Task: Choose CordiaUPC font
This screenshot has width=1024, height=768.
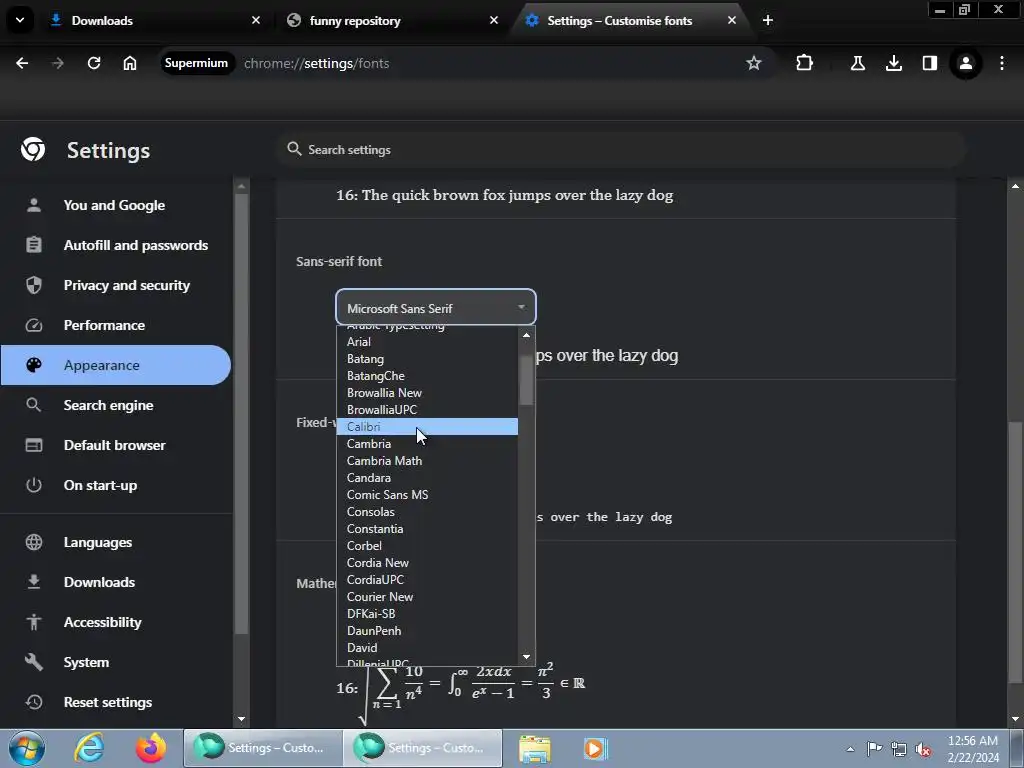Action: point(427,579)
